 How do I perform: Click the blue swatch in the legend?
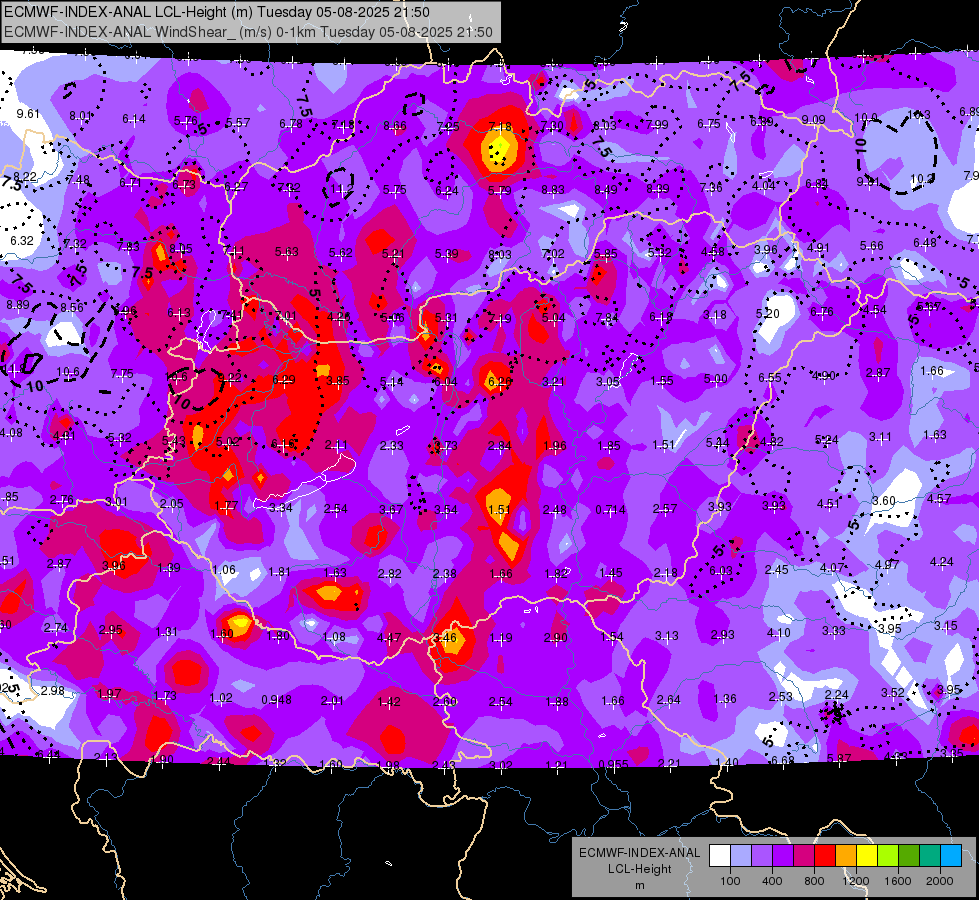tap(952, 856)
